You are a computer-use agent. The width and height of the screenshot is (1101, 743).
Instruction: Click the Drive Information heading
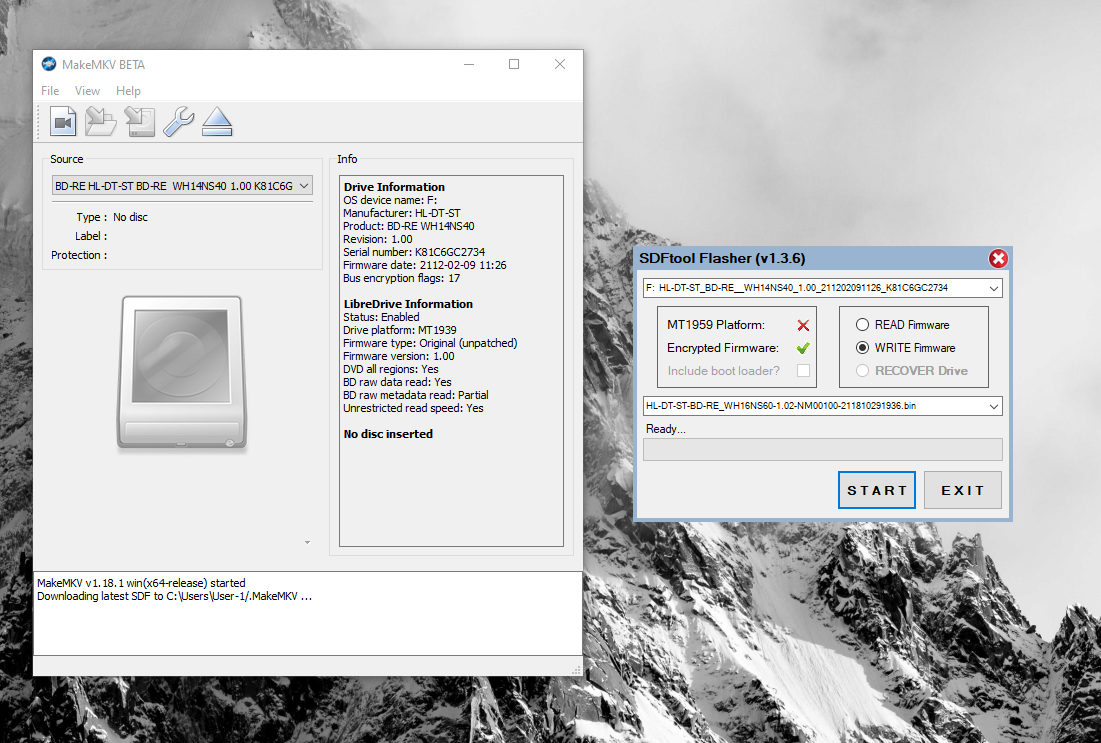point(394,187)
